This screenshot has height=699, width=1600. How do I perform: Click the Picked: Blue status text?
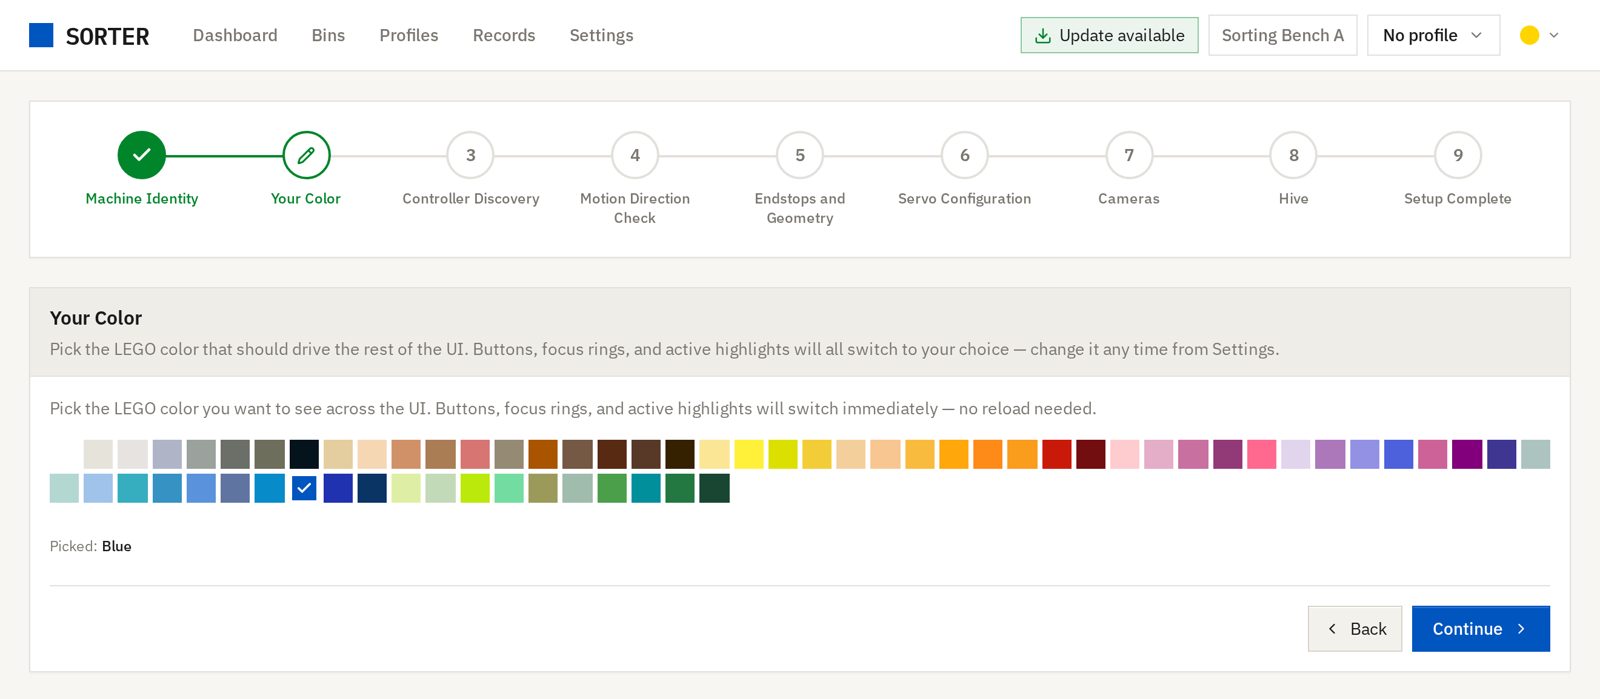(91, 546)
